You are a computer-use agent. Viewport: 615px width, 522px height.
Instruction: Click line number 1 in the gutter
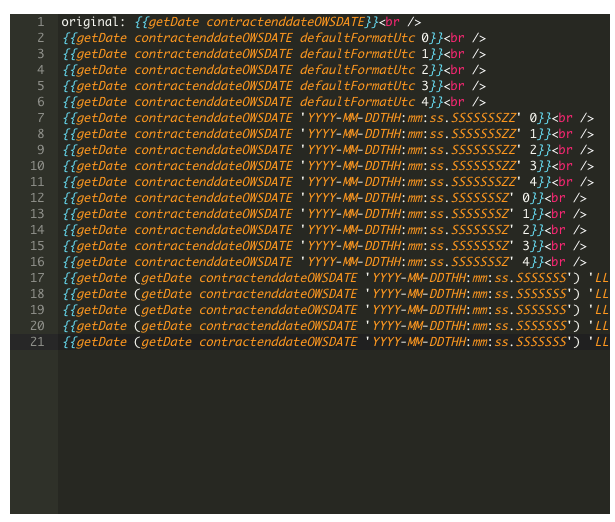pos(41,22)
